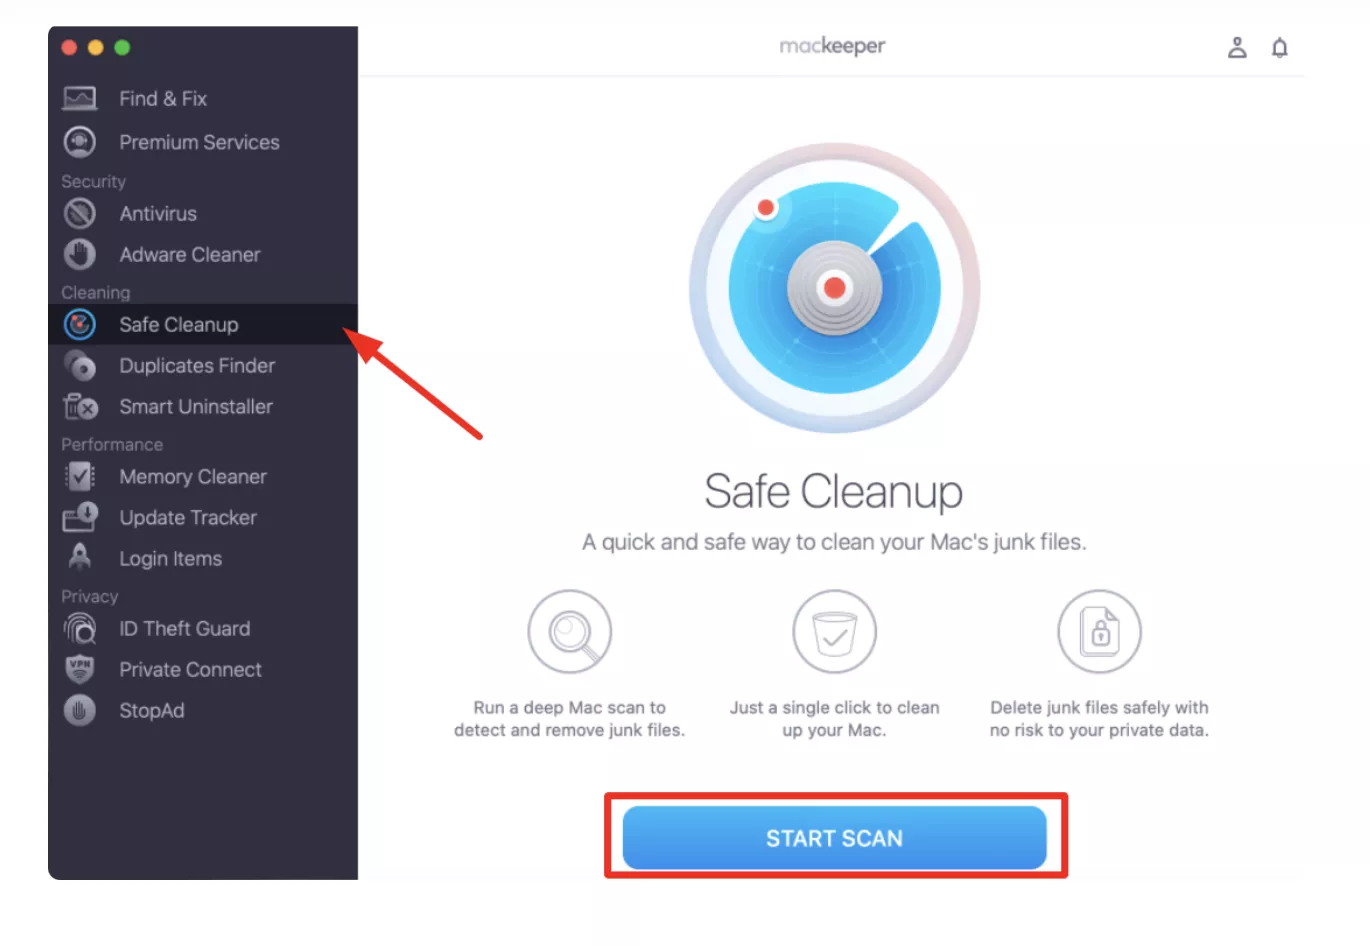
Task: Open the user account profile icon
Action: coord(1237,47)
